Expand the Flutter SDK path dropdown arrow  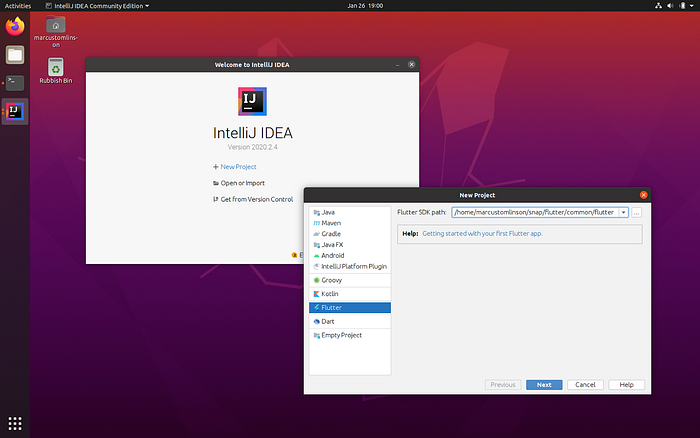[623, 213]
